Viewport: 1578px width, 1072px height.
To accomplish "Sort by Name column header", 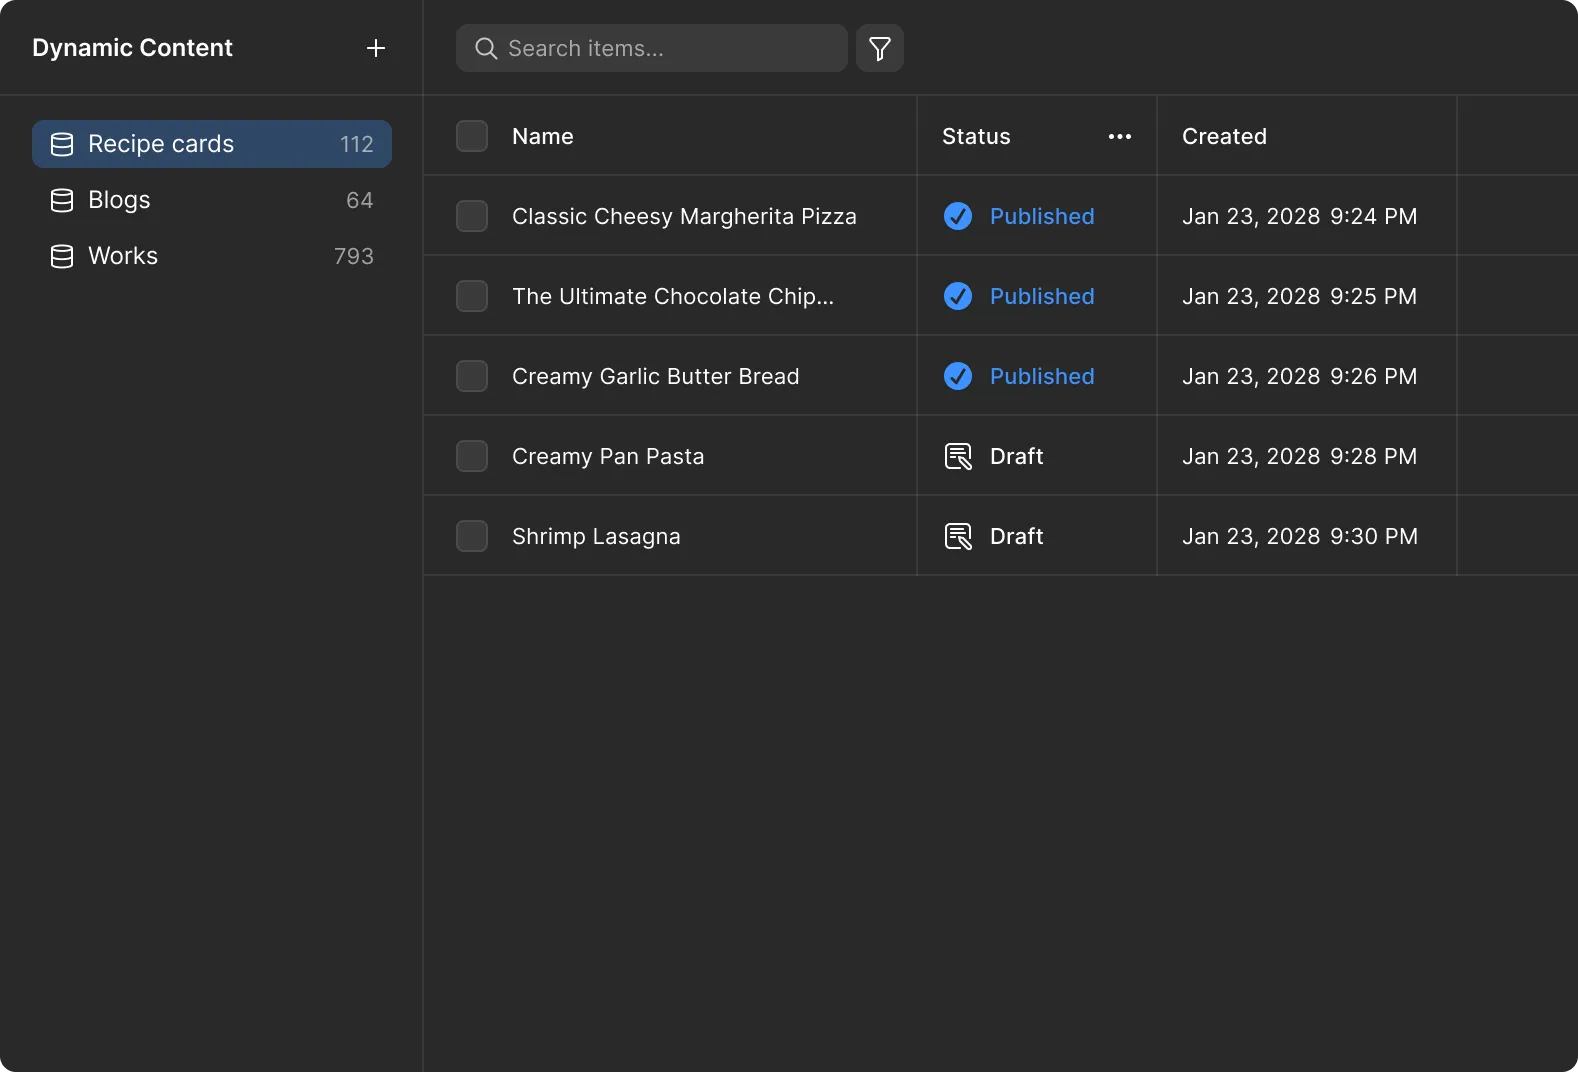I will [x=543, y=136].
